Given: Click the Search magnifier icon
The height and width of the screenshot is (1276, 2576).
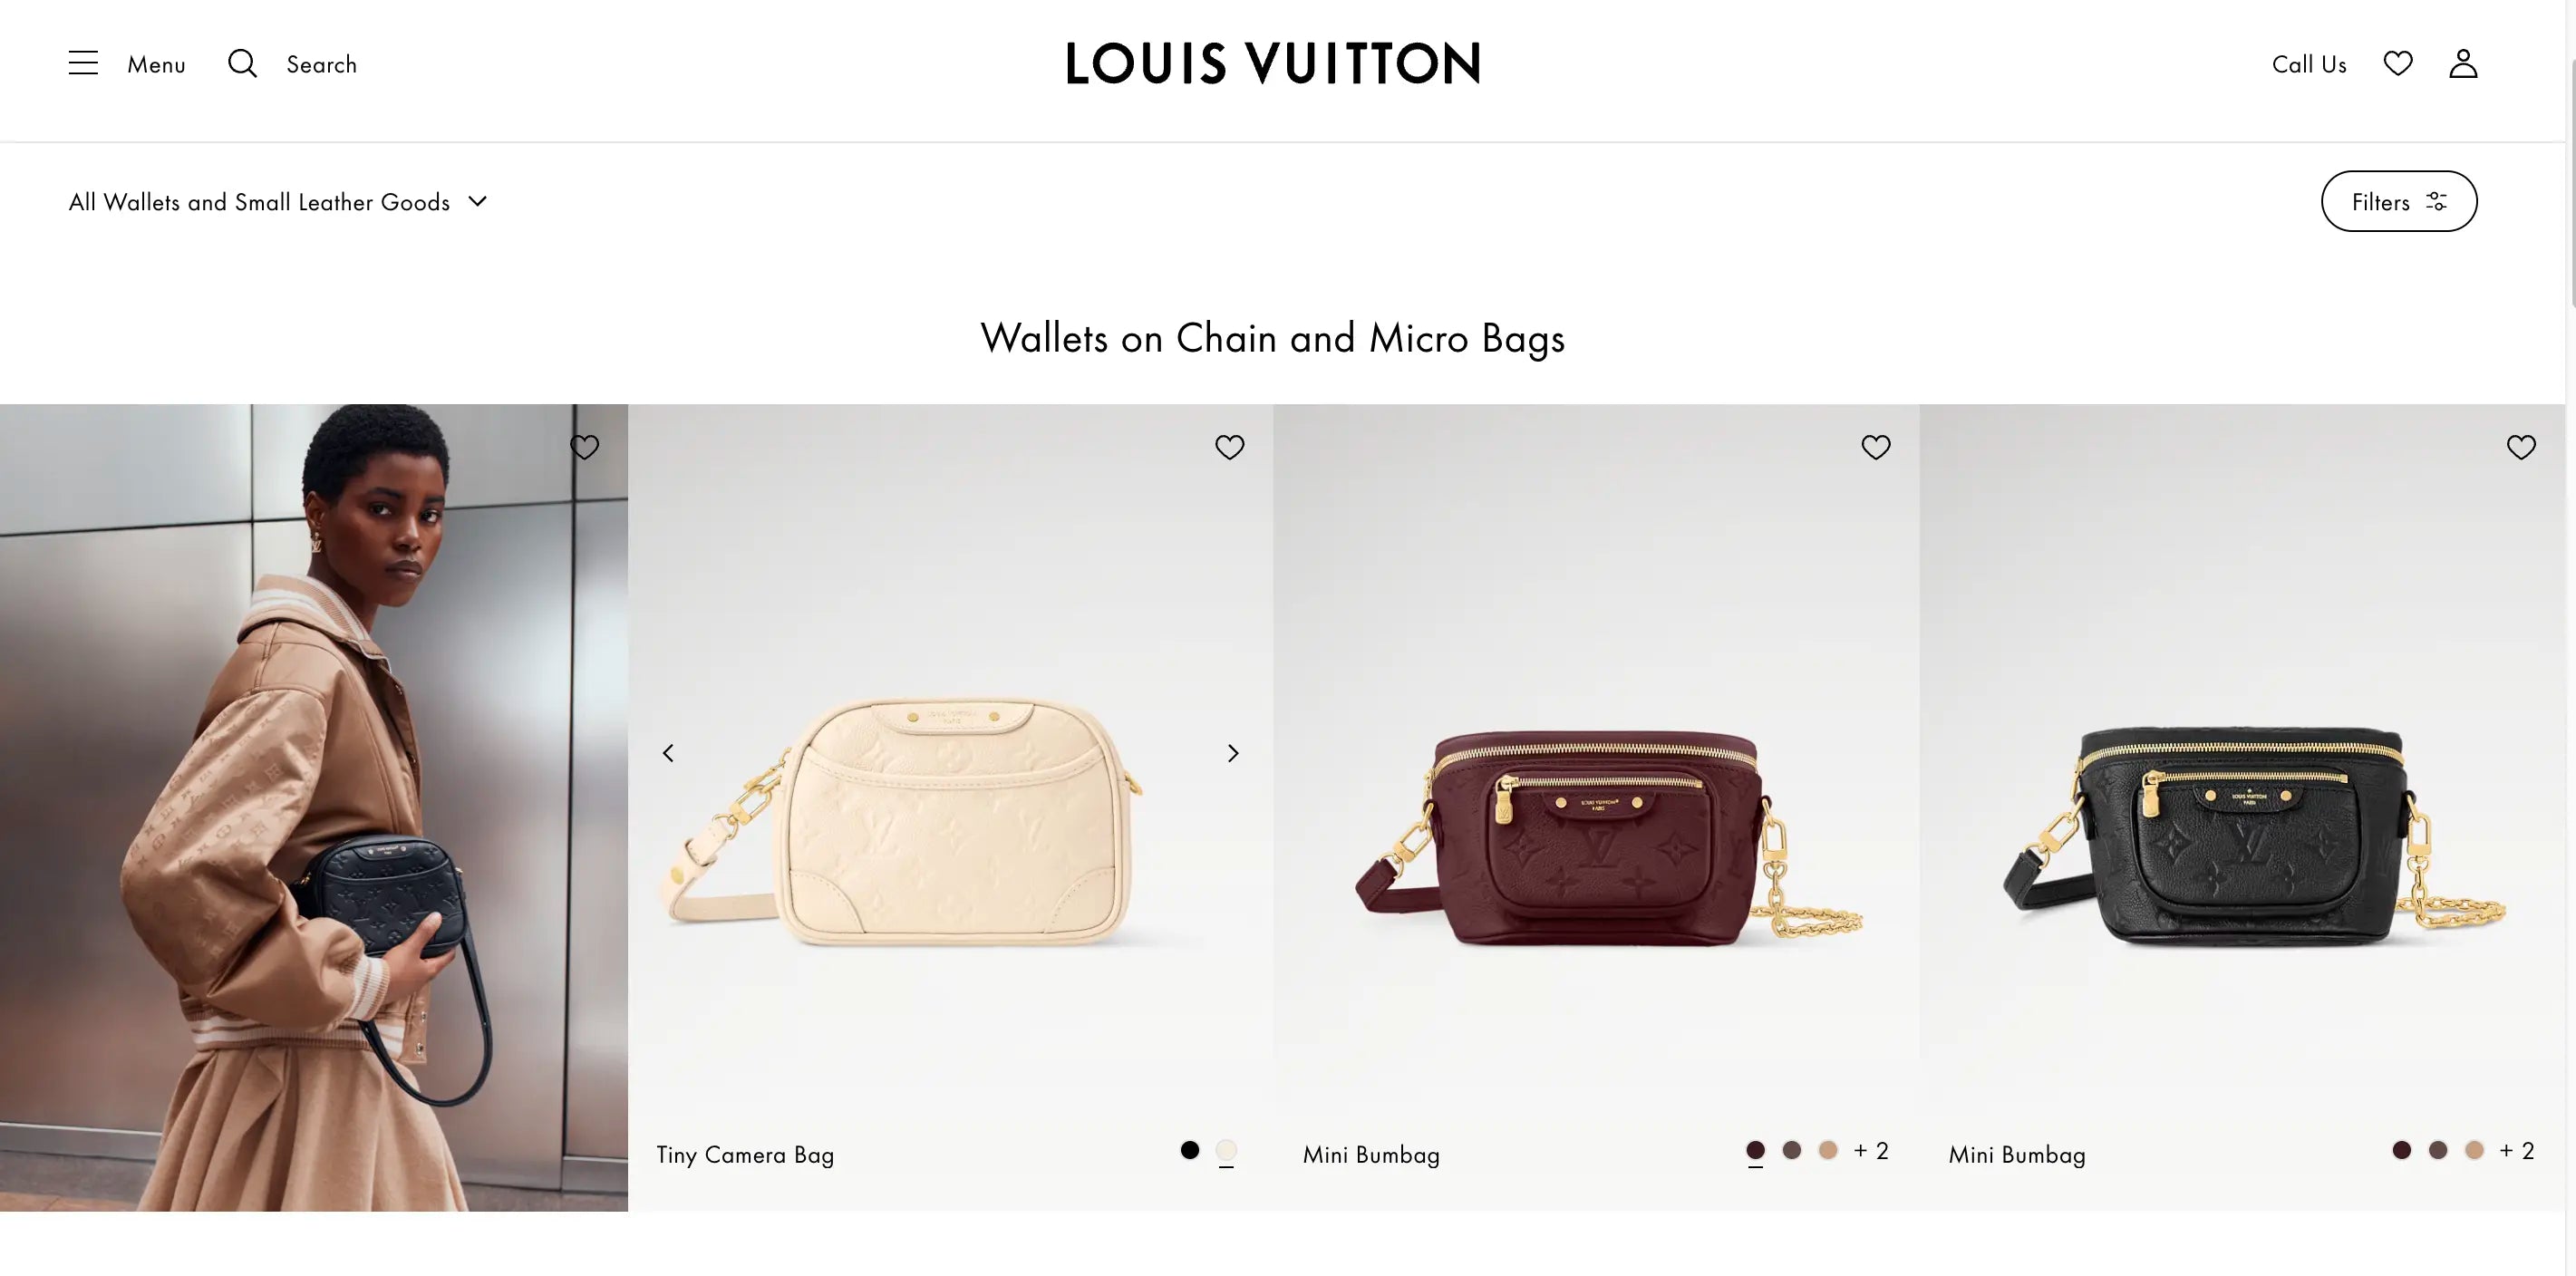Looking at the screenshot, I should 242,63.
